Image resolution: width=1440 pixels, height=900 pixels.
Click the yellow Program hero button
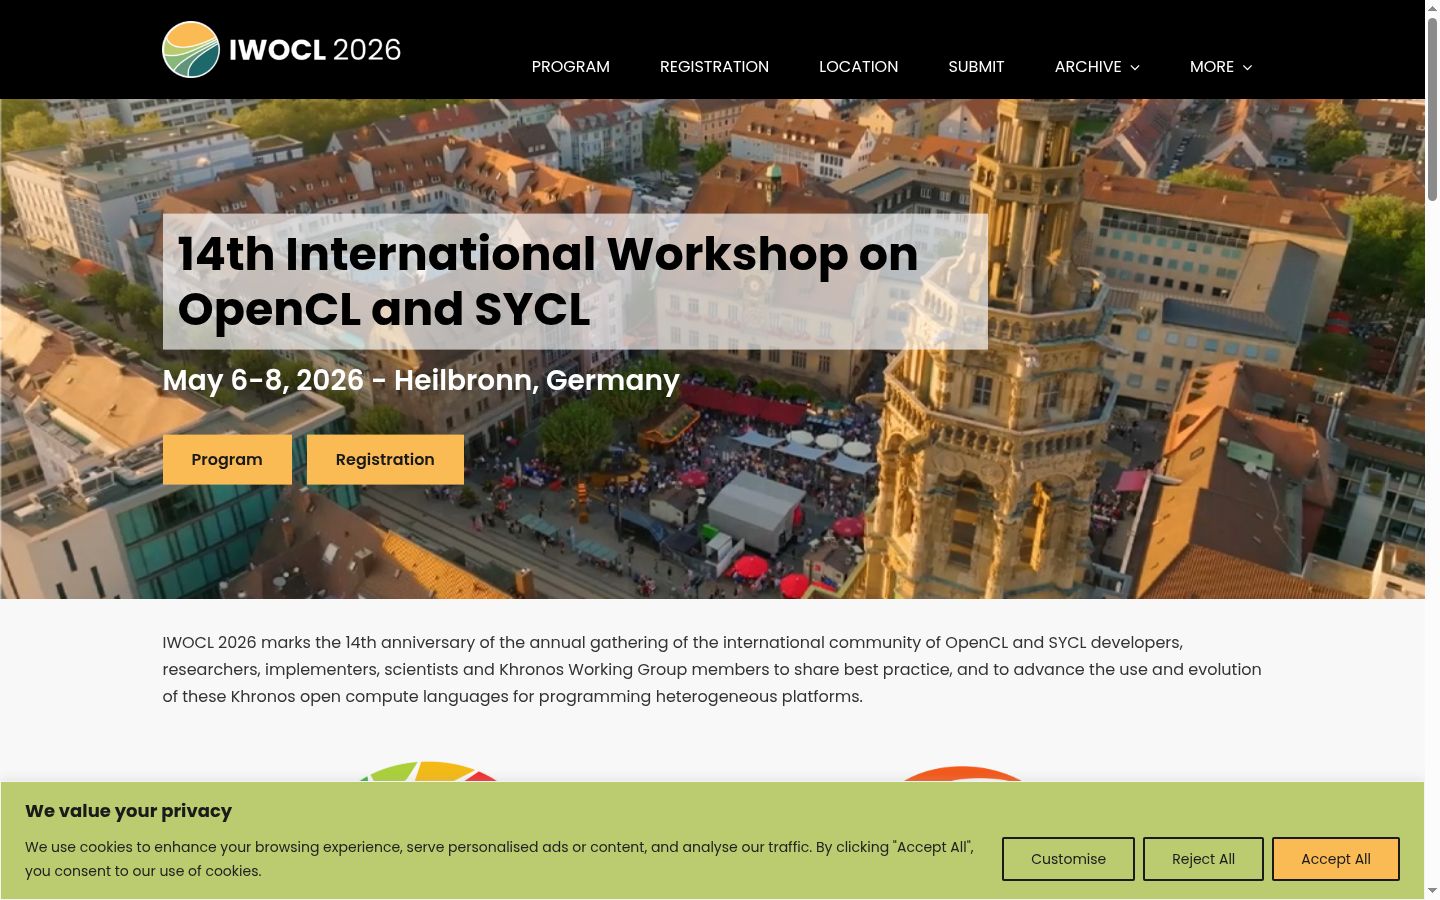[227, 460]
